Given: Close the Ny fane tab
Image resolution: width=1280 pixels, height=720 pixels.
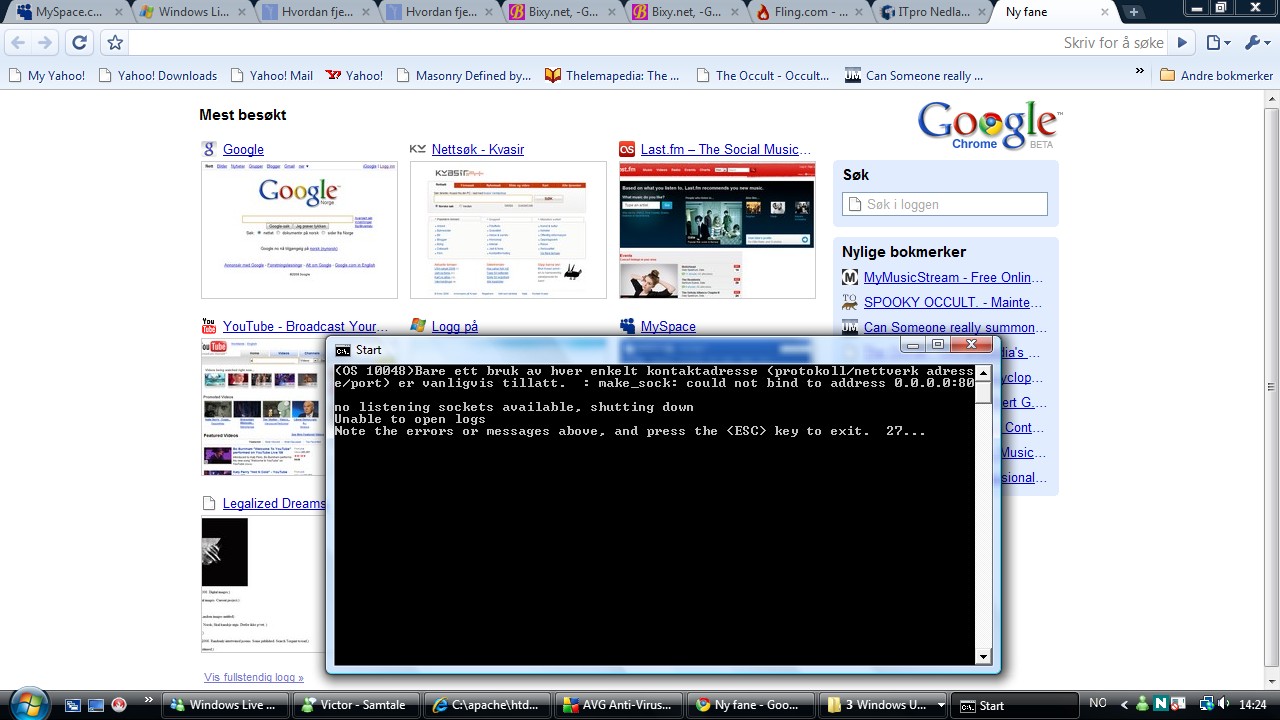Looking at the screenshot, I should point(1107,13).
